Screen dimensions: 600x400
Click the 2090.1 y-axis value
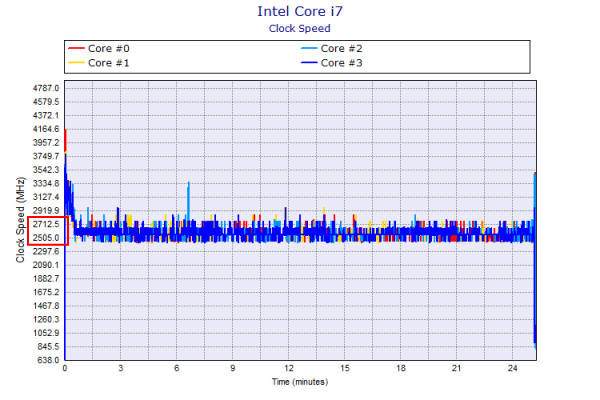point(46,265)
